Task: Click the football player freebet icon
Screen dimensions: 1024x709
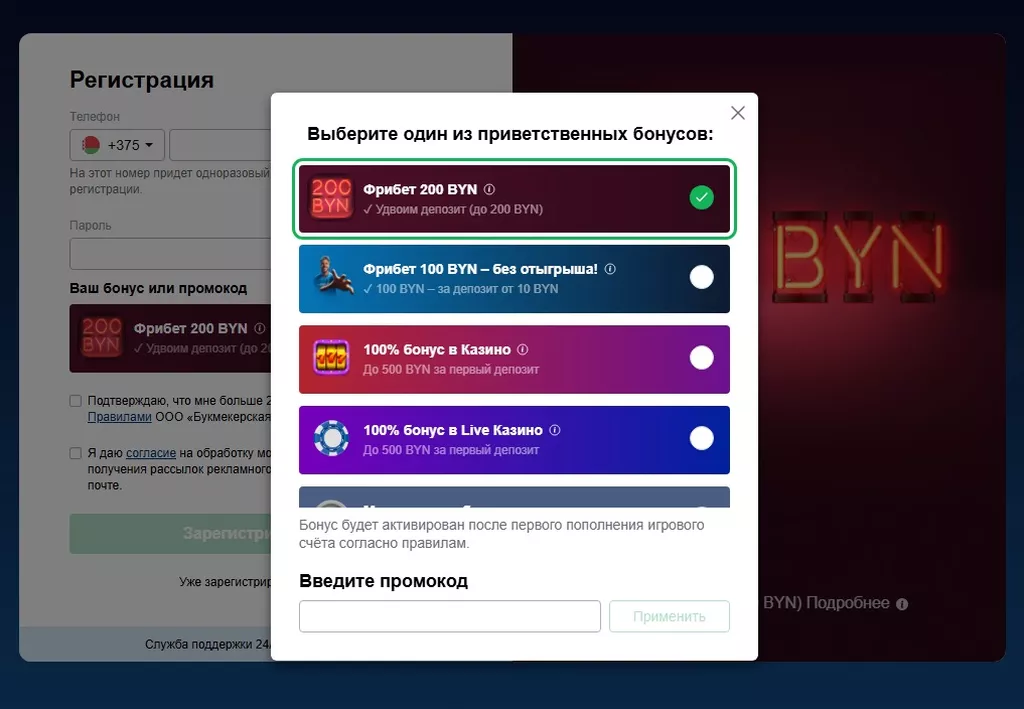Action: point(330,278)
